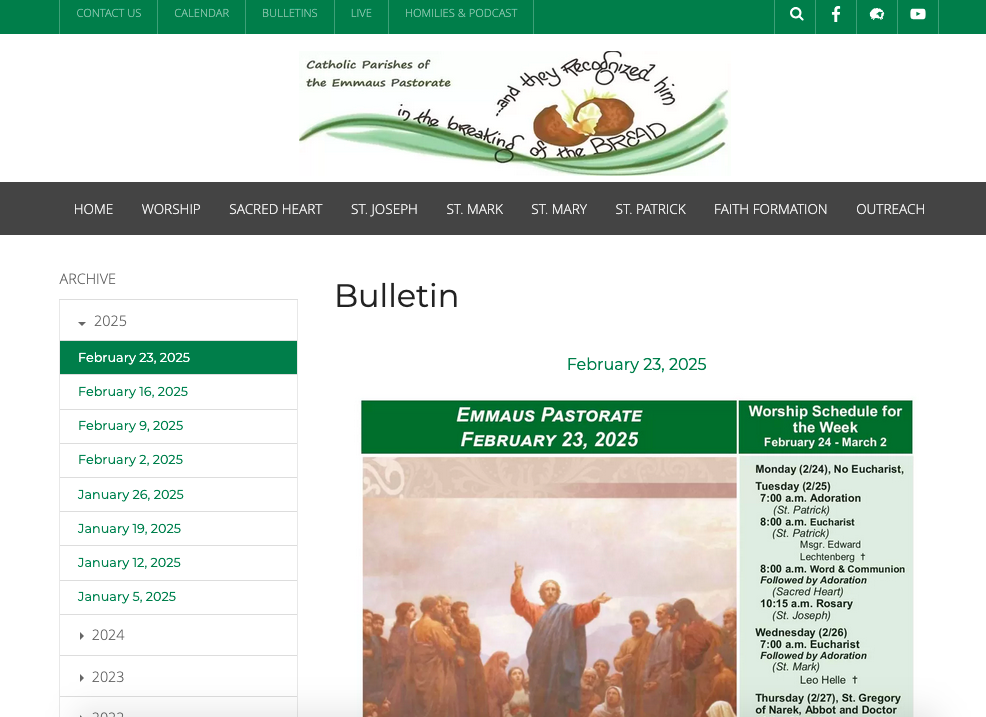The height and width of the screenshot is (717, 986).
Task: Open Bulletins in top bar
Action: tap(289, 13)
